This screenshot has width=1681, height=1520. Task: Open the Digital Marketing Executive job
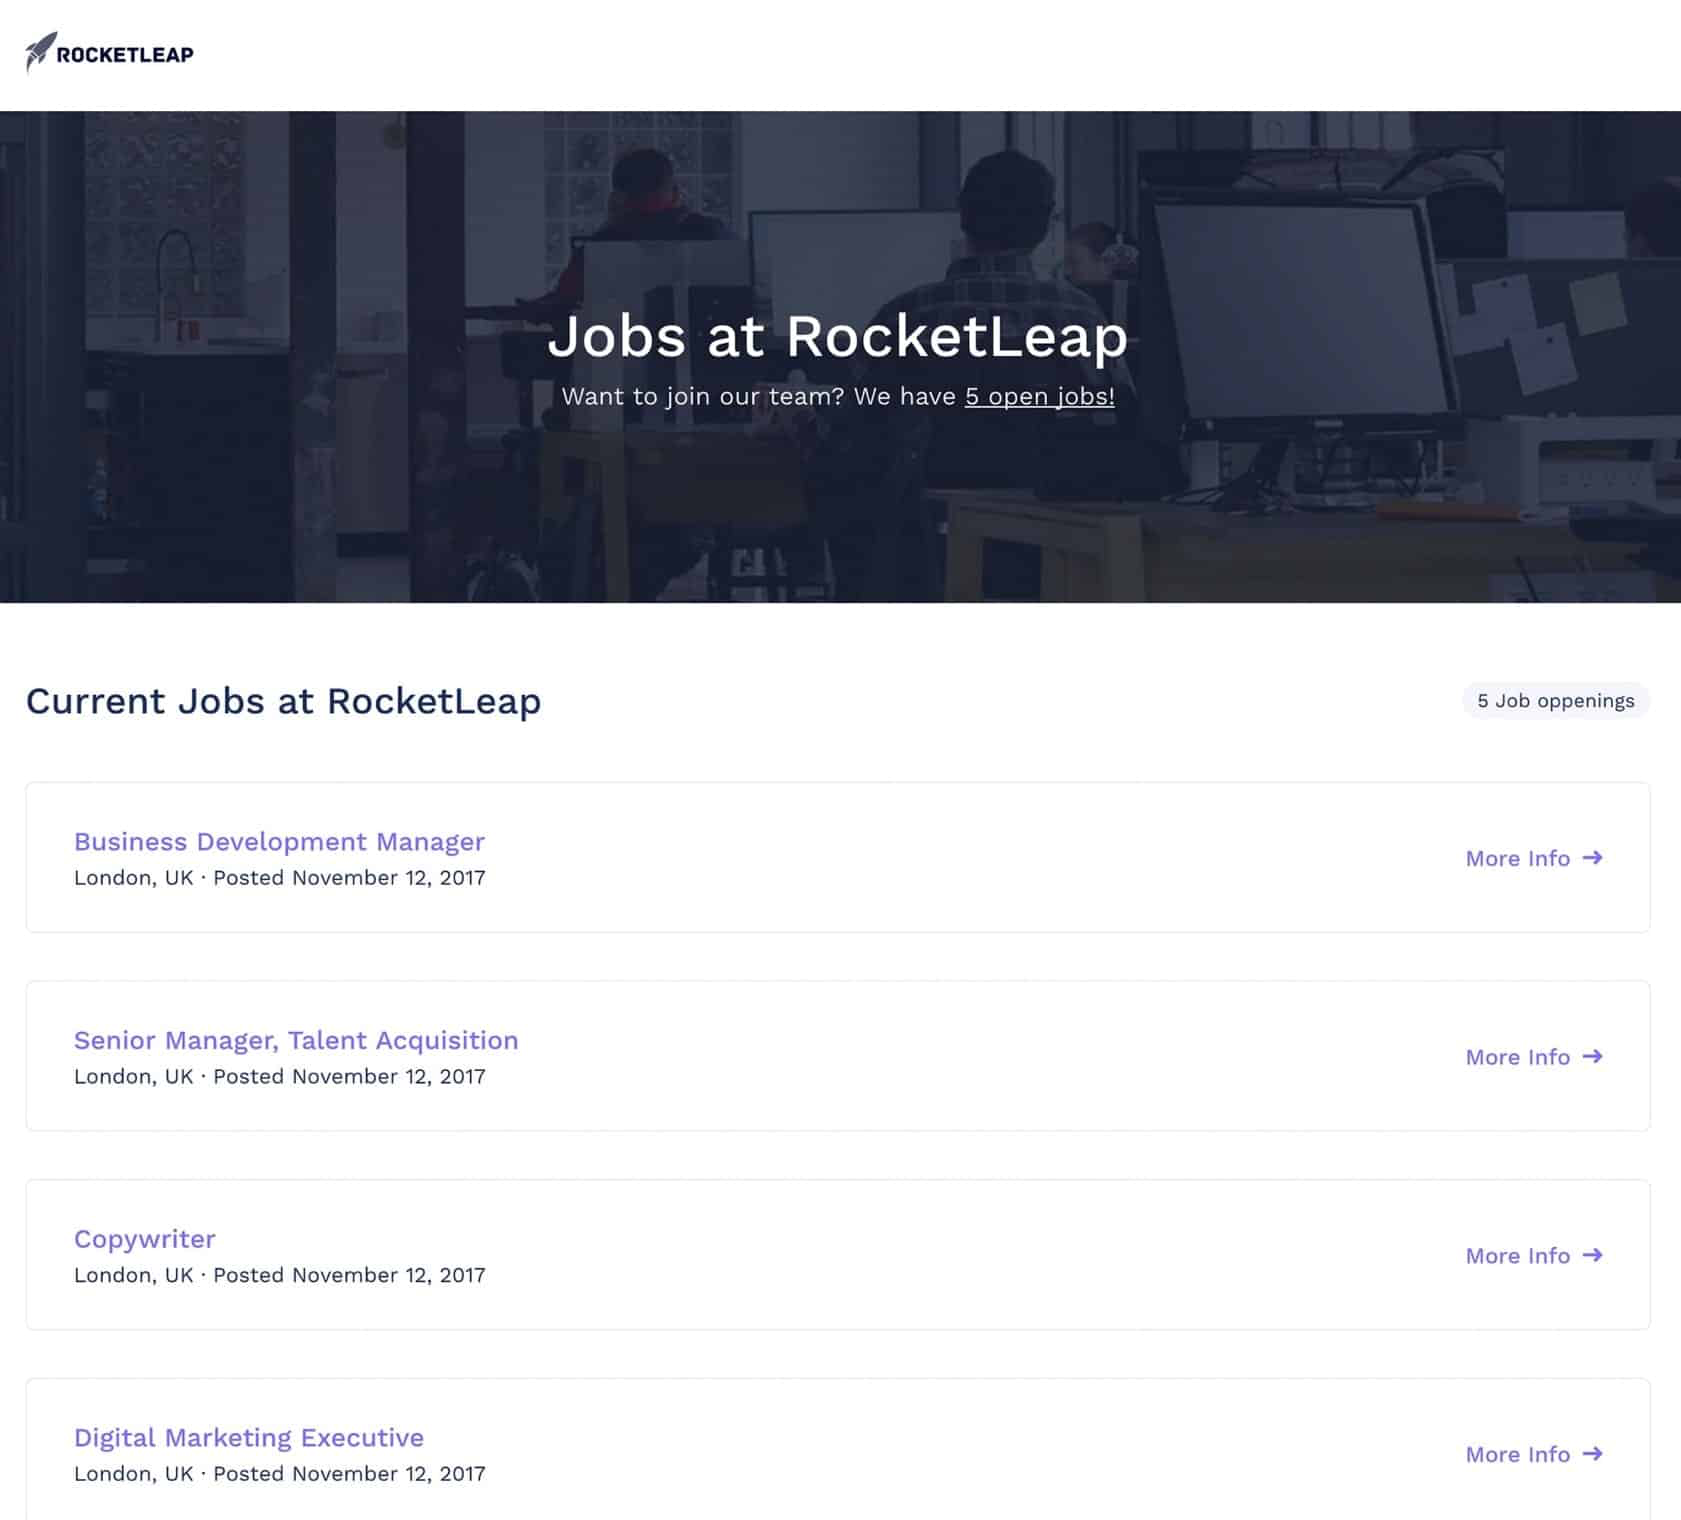tap(249, 1438)
